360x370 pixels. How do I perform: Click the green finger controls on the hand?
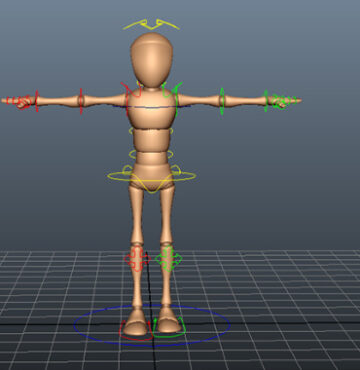(283, 102)
